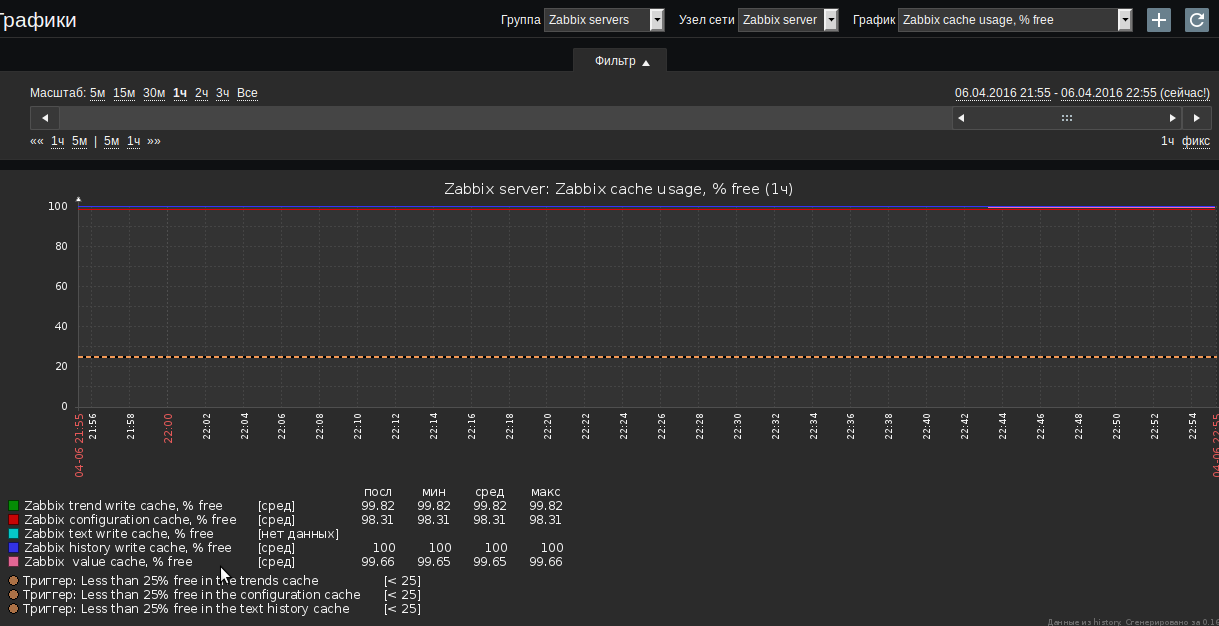Jump back using the «« link

click(37, 141)
